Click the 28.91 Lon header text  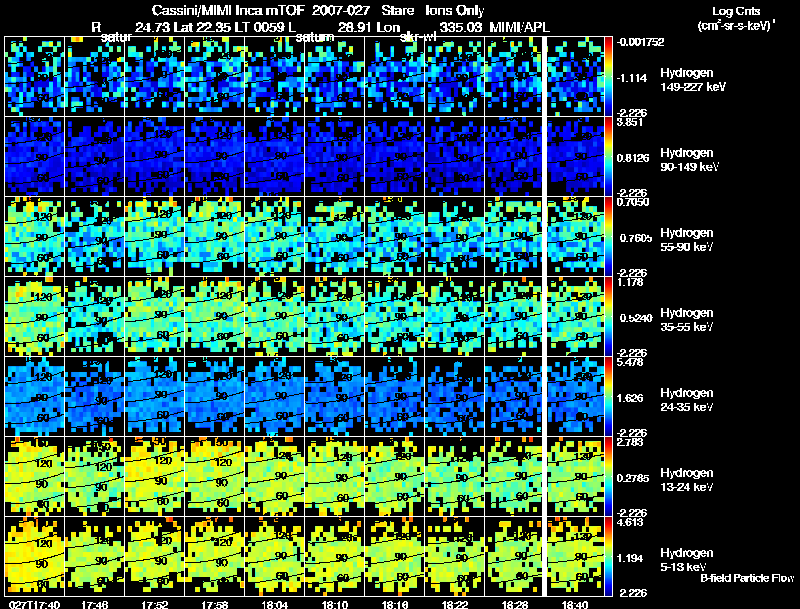[x=368, y=27]
